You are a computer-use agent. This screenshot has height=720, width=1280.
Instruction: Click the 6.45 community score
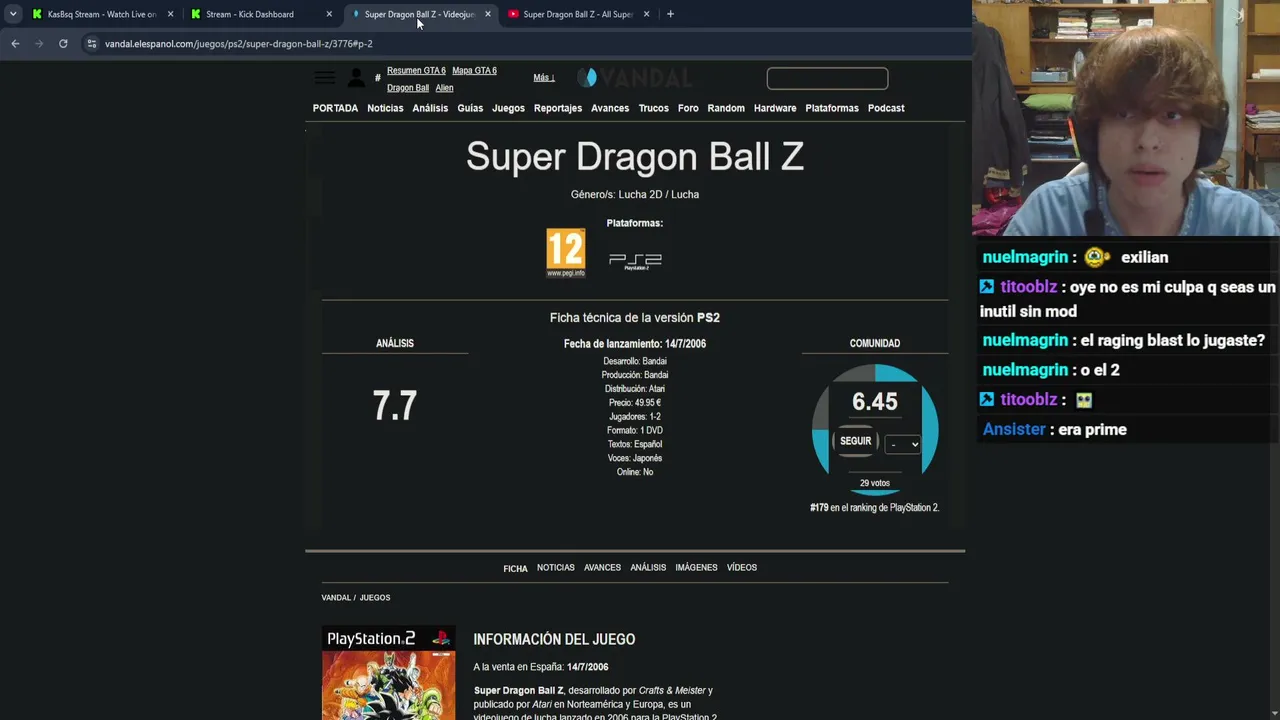(x=875, y=402)
